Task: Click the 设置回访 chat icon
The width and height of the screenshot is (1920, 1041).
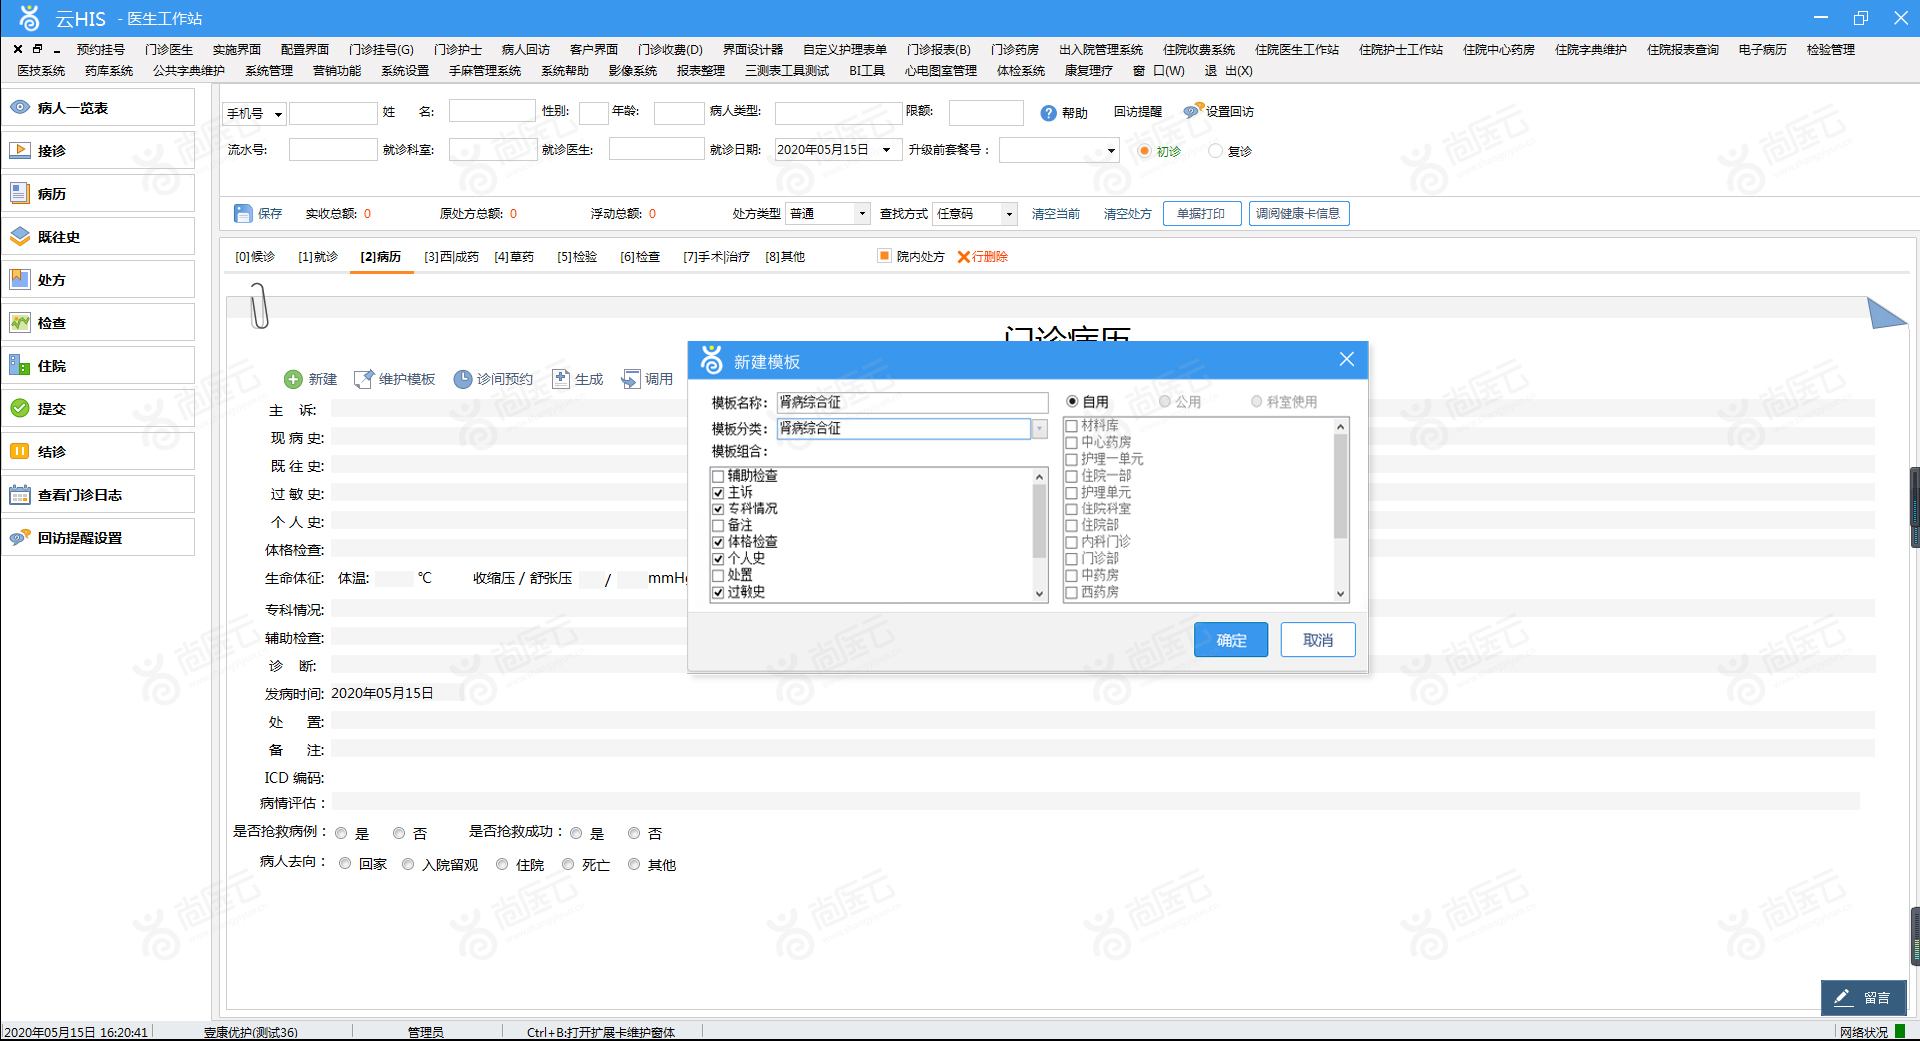Action: (x=1193, y=111)
